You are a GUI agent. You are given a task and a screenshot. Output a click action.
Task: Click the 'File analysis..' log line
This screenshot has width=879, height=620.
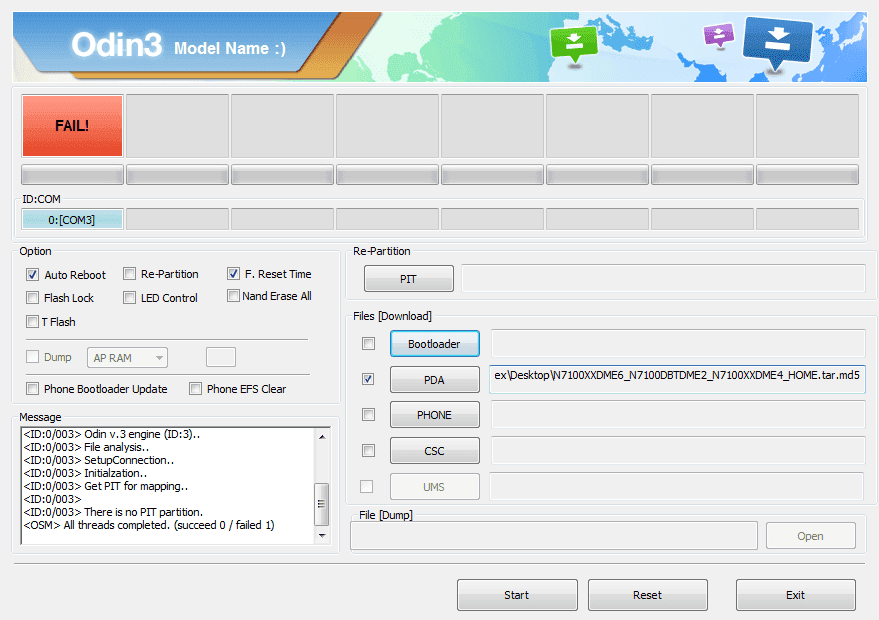(x=86, y=447)
